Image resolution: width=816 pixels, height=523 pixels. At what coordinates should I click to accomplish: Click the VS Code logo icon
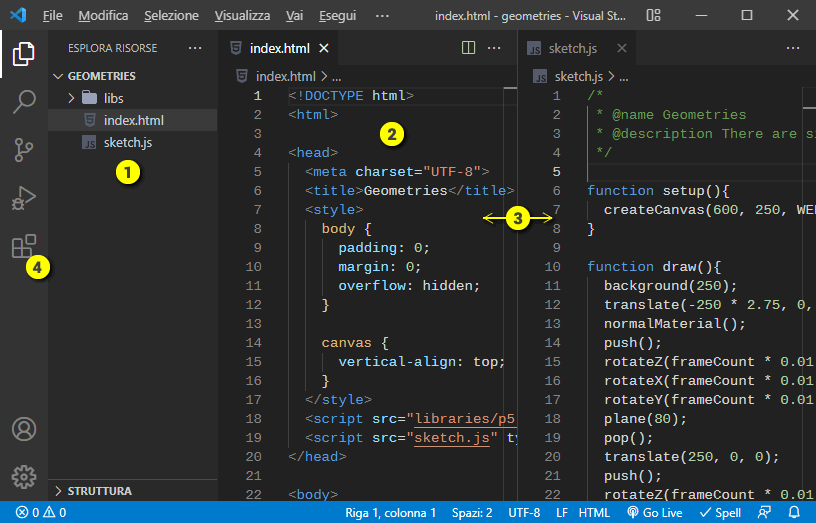[18, 15]
